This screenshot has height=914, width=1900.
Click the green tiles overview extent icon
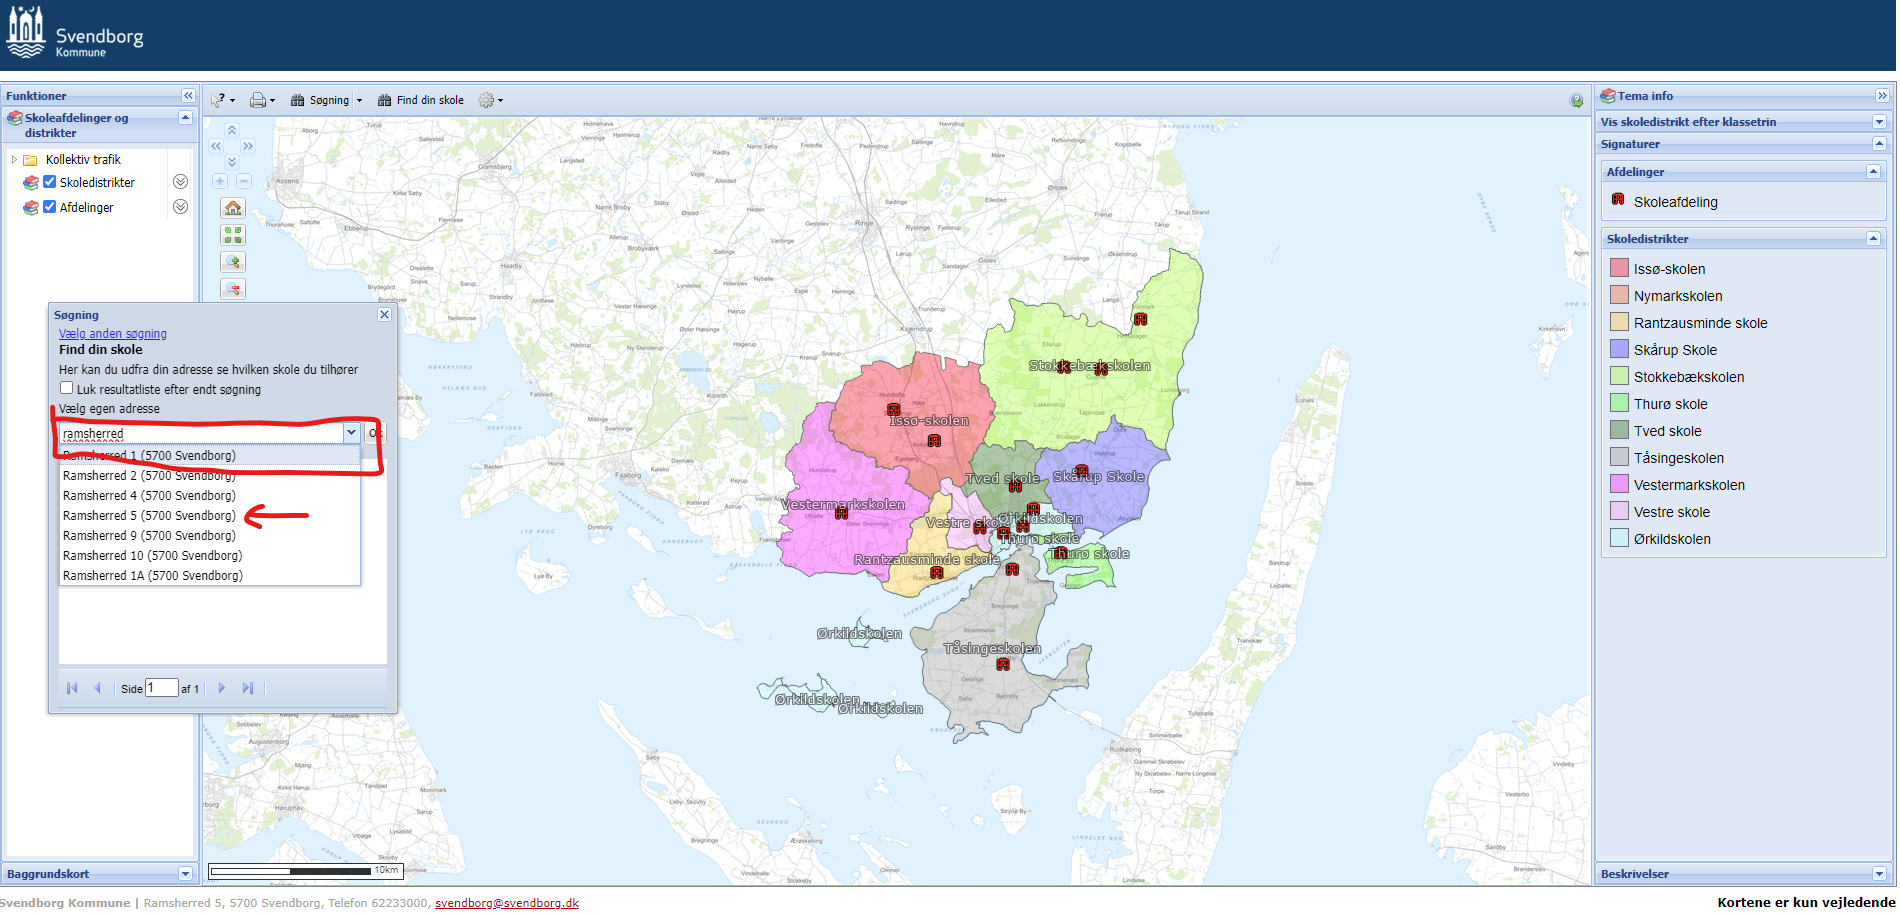coord(233,235)
